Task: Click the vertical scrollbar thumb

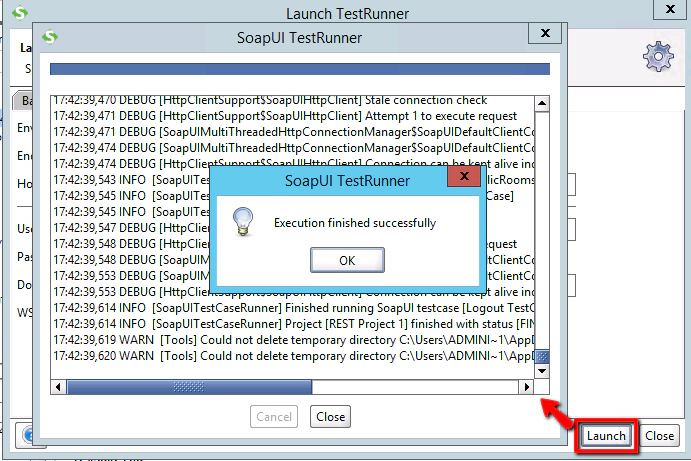Action: click(542, 356)
